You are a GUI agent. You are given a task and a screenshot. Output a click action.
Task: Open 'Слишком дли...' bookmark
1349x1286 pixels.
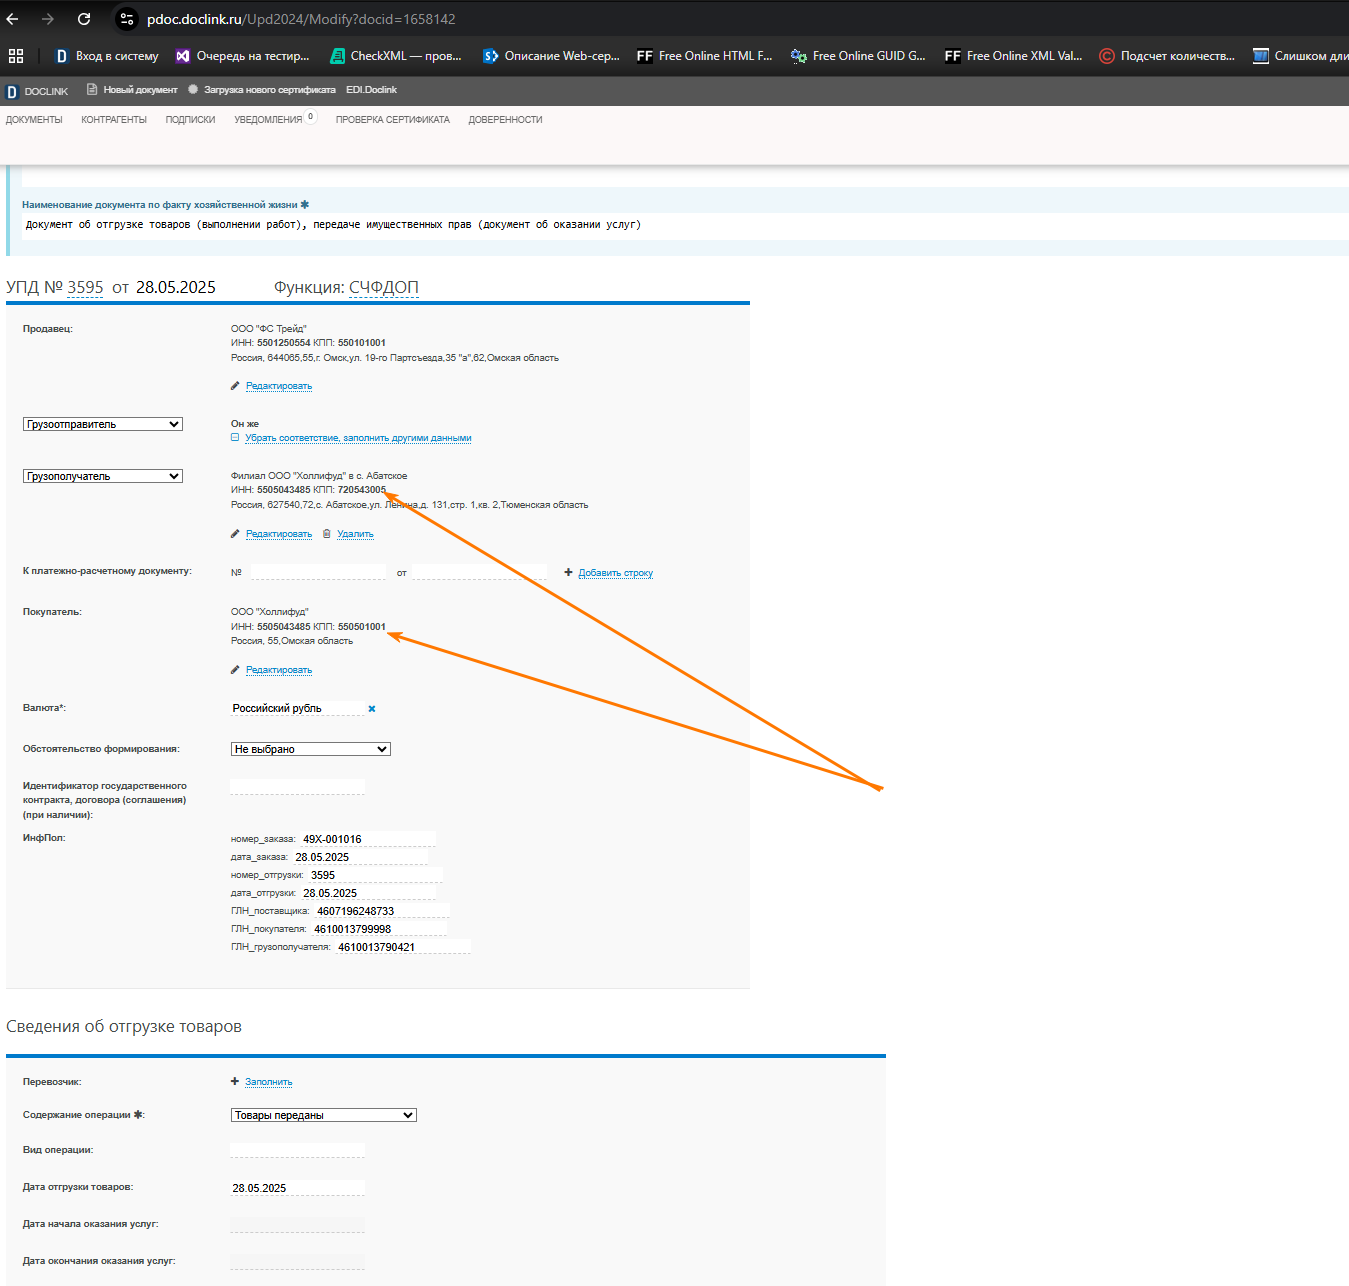(x=1300, y=56)
